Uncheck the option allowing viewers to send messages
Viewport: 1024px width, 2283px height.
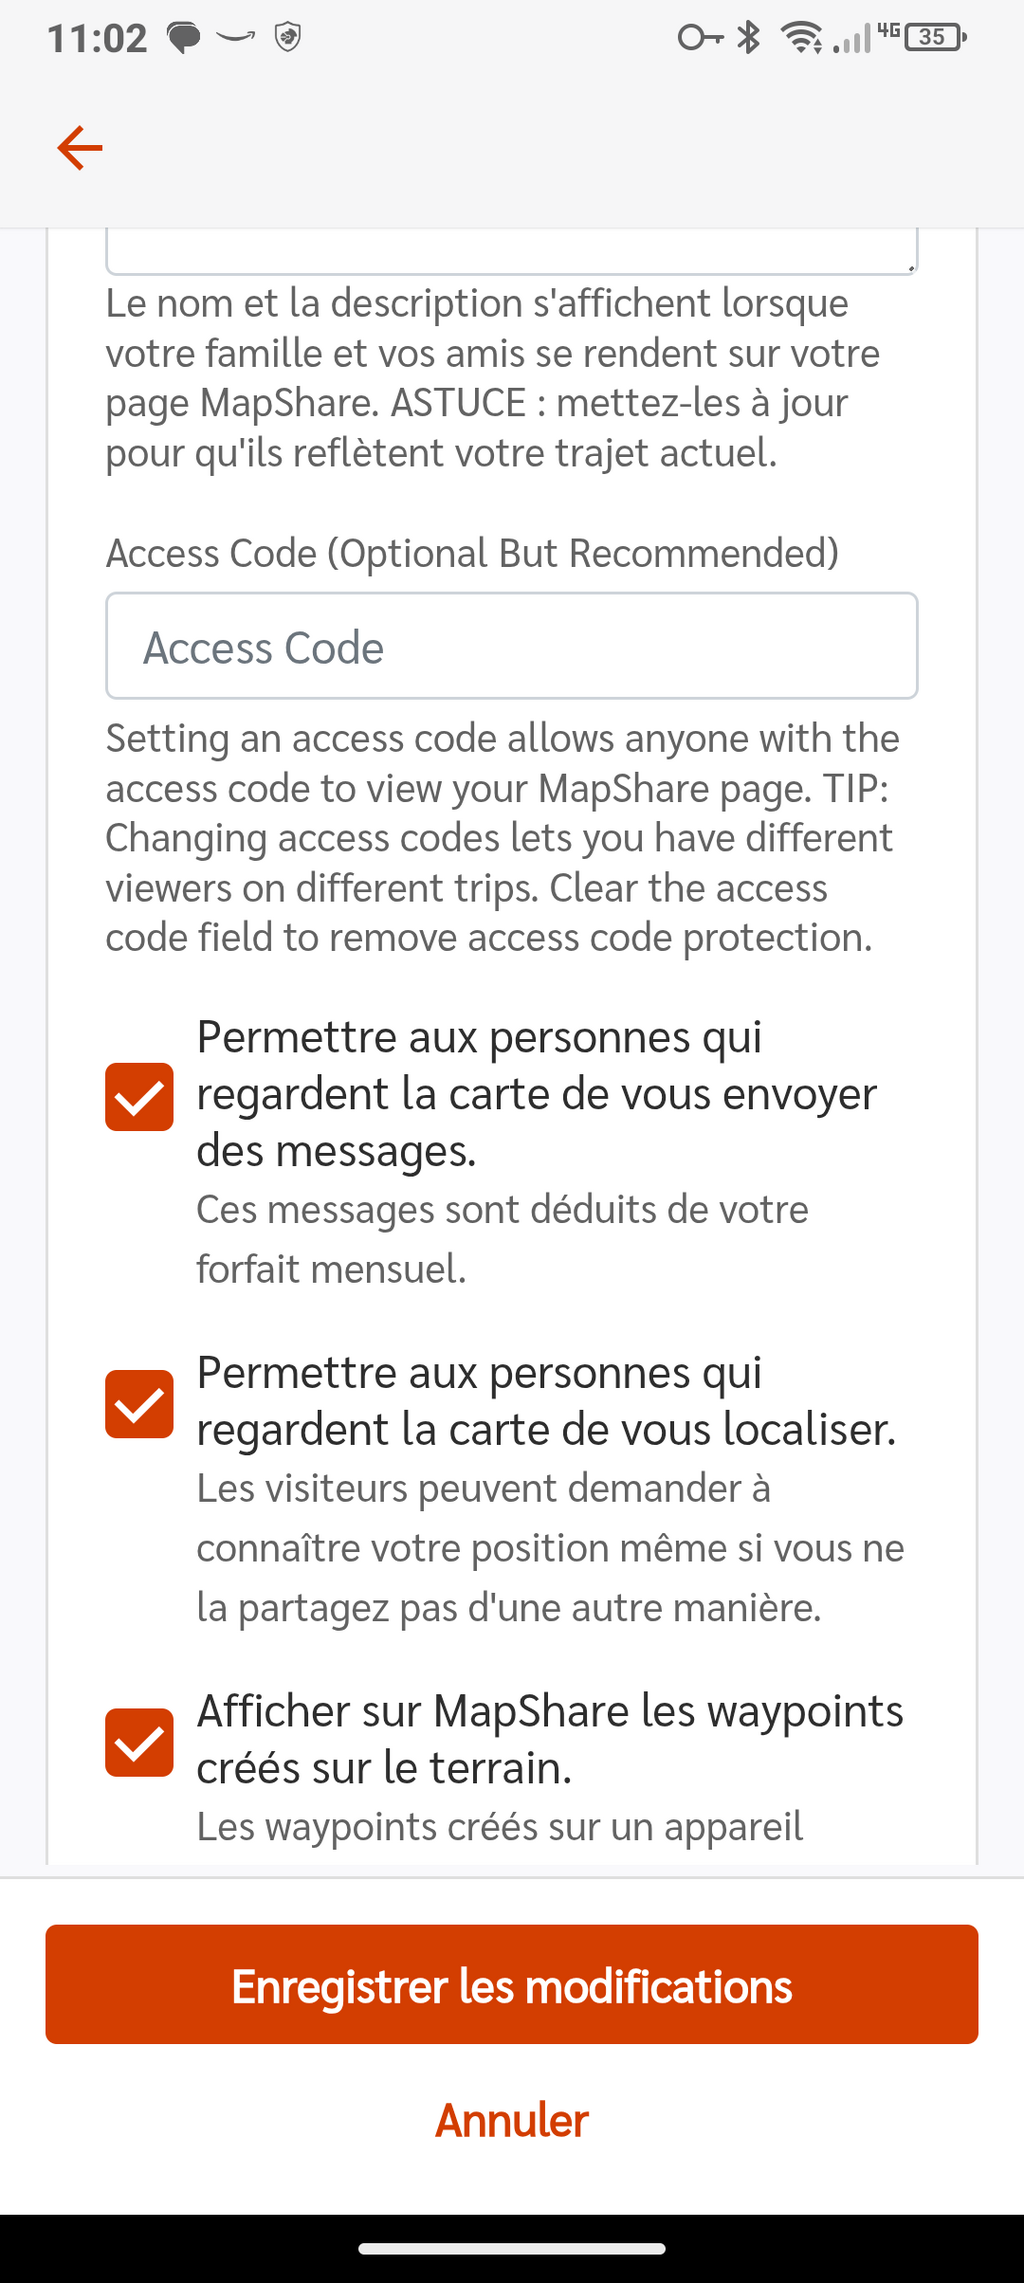(139, 1096)
